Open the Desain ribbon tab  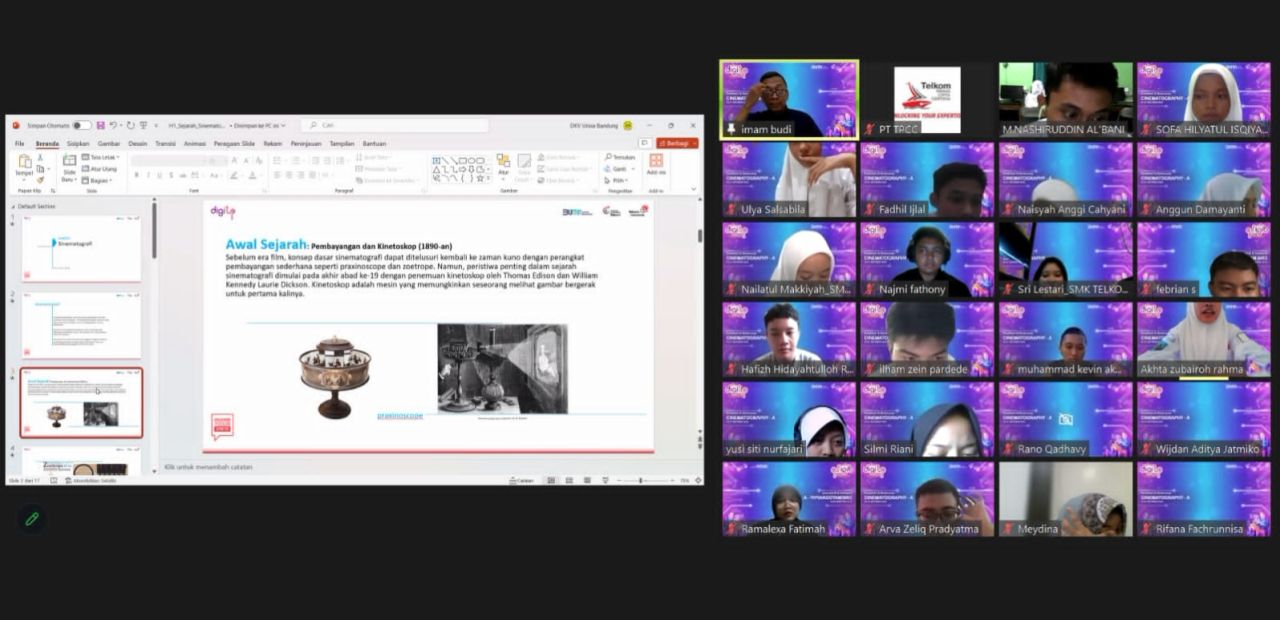[137, 143]
